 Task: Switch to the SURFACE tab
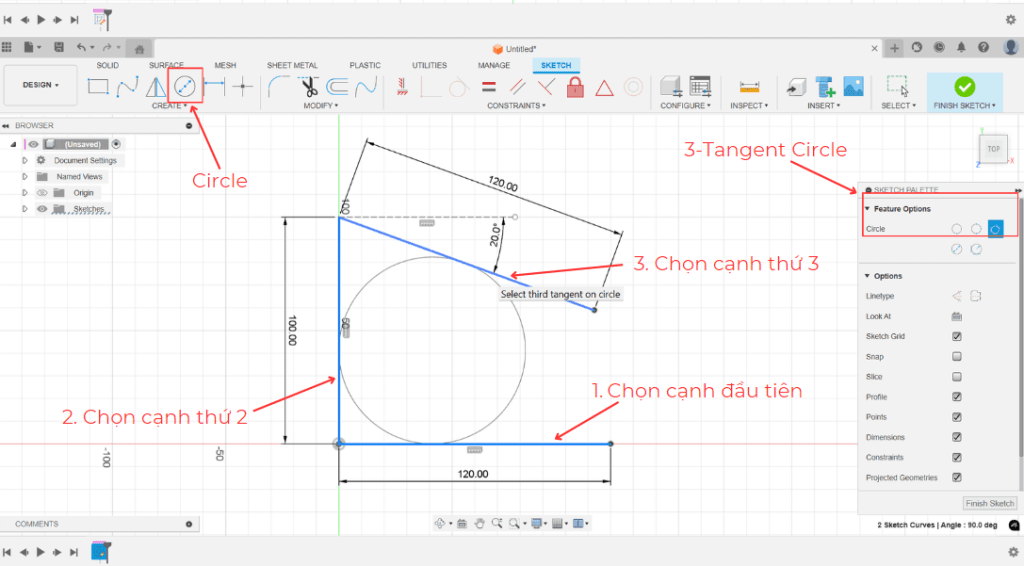tap(166, 66)
